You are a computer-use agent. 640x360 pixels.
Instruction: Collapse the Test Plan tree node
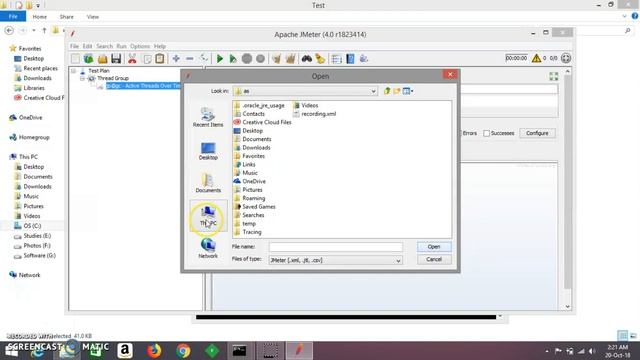click(74, 71)
